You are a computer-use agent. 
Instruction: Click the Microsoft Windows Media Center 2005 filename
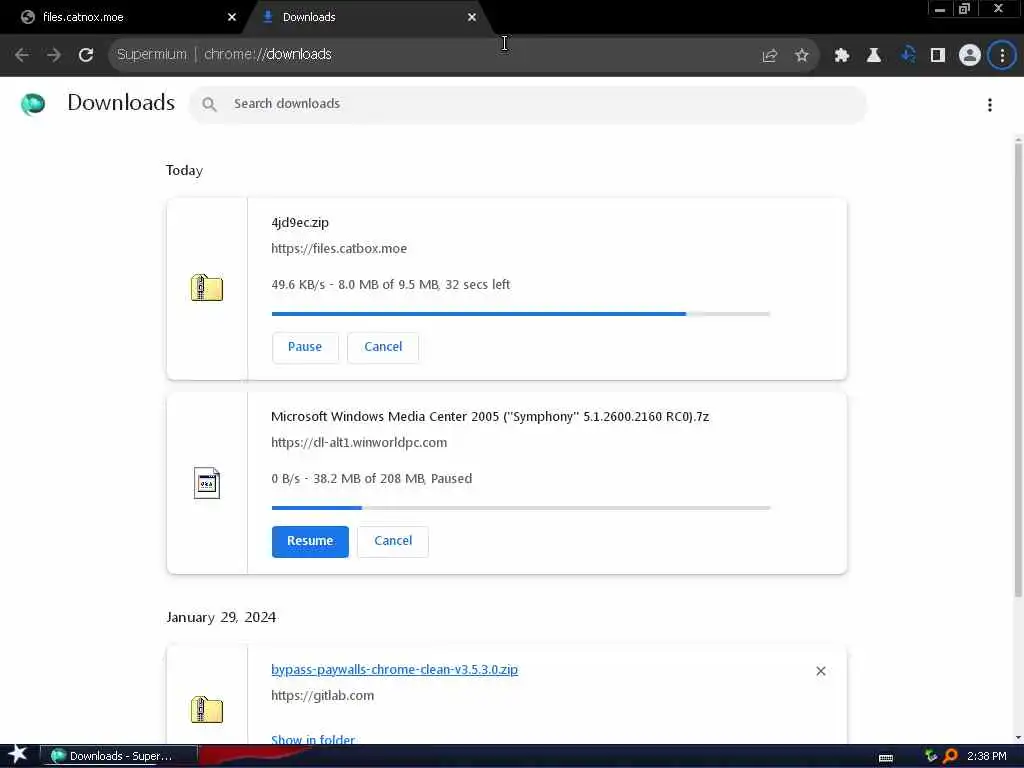click(490, 417)
